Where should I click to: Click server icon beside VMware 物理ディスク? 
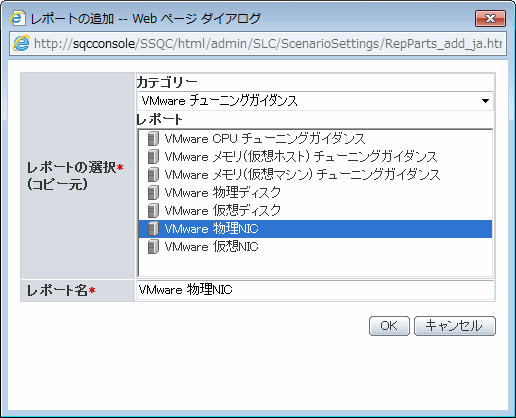153,193
